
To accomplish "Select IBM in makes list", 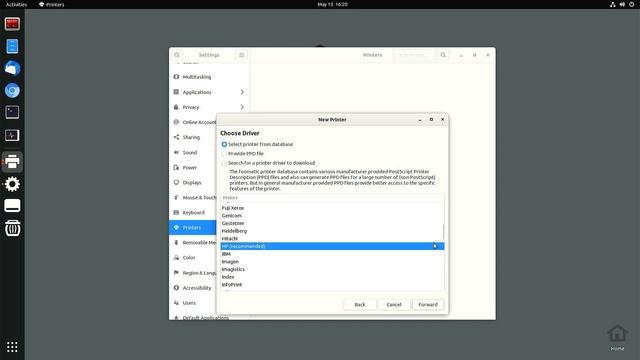I will (332, 254).
